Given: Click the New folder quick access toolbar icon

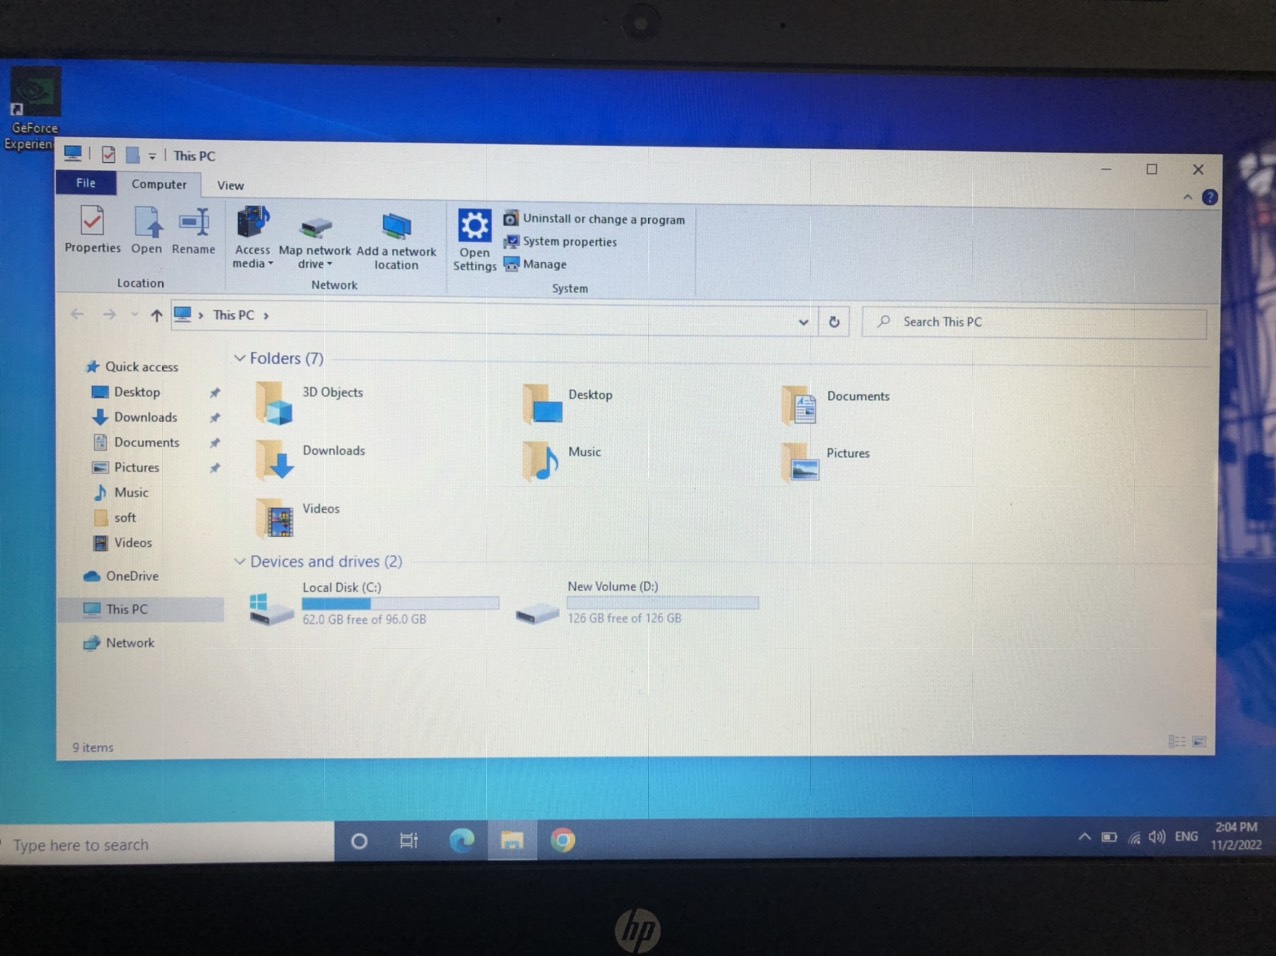Looking at the screenshot, I should (132, 155).
